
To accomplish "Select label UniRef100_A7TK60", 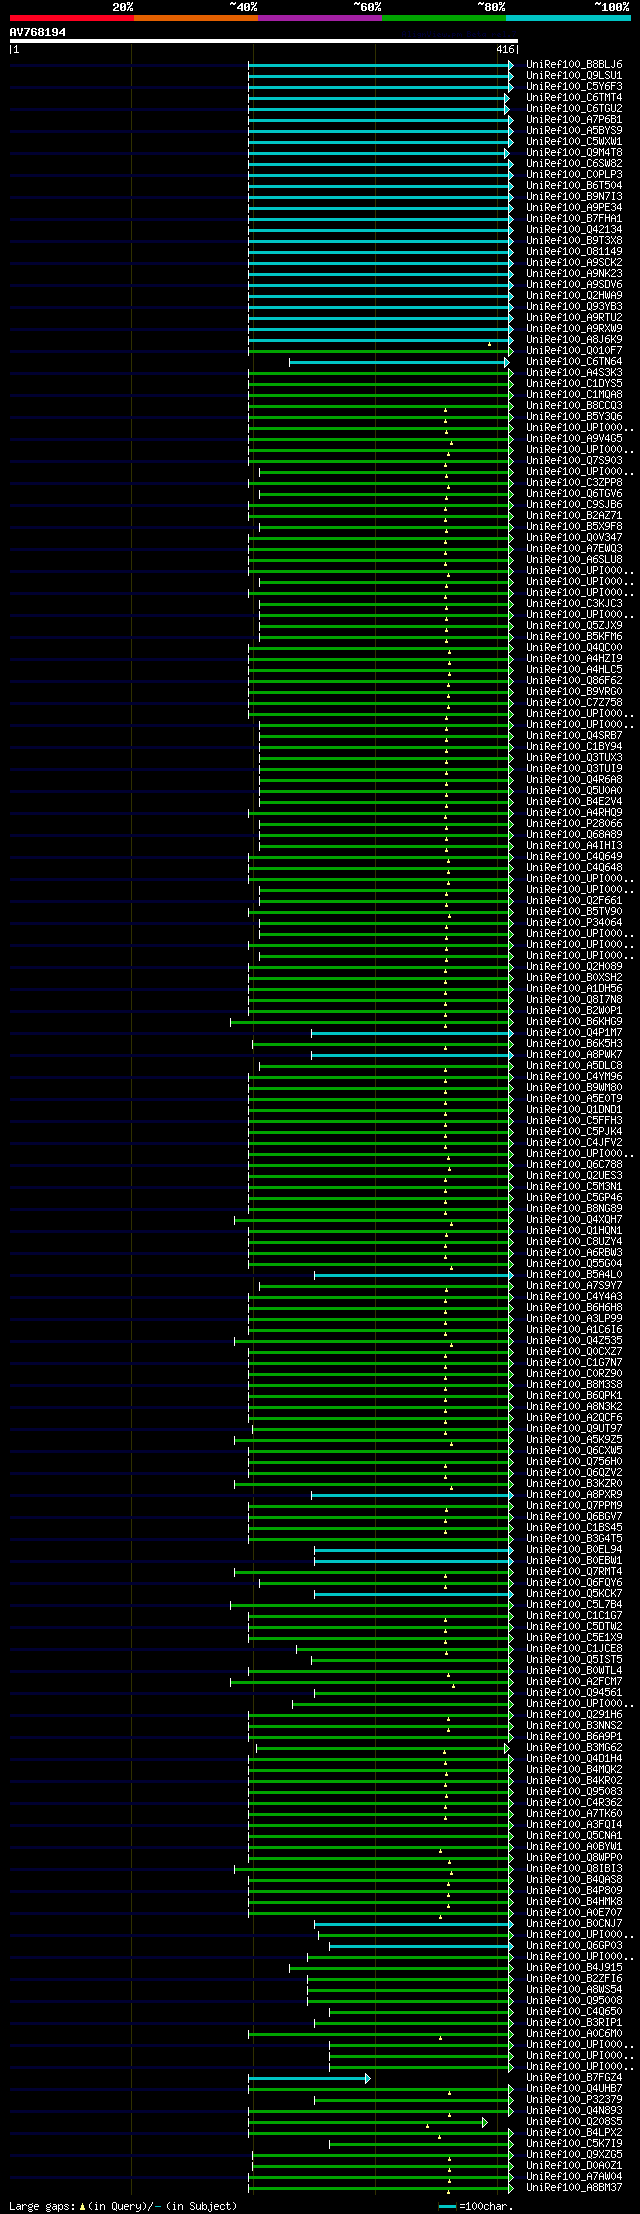I will coord(574,1813).
